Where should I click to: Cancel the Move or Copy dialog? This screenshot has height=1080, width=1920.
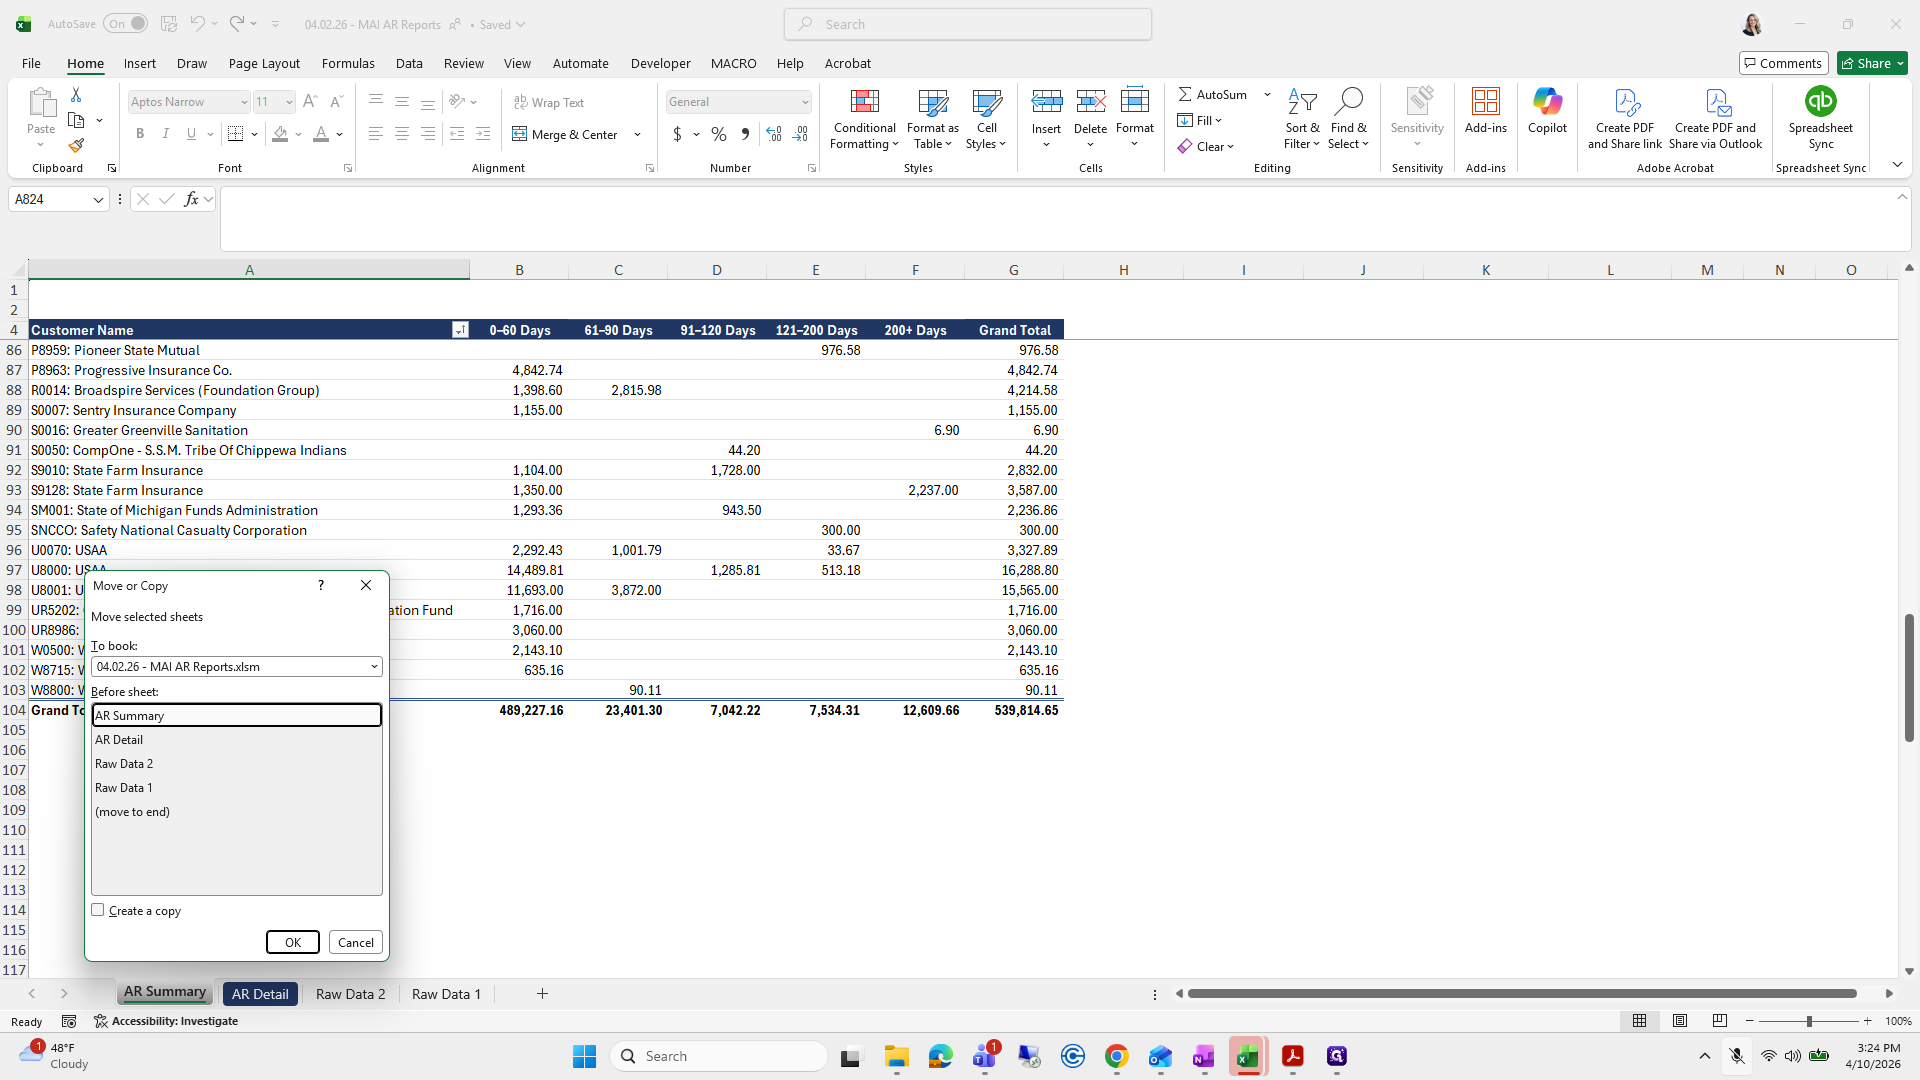356,942
